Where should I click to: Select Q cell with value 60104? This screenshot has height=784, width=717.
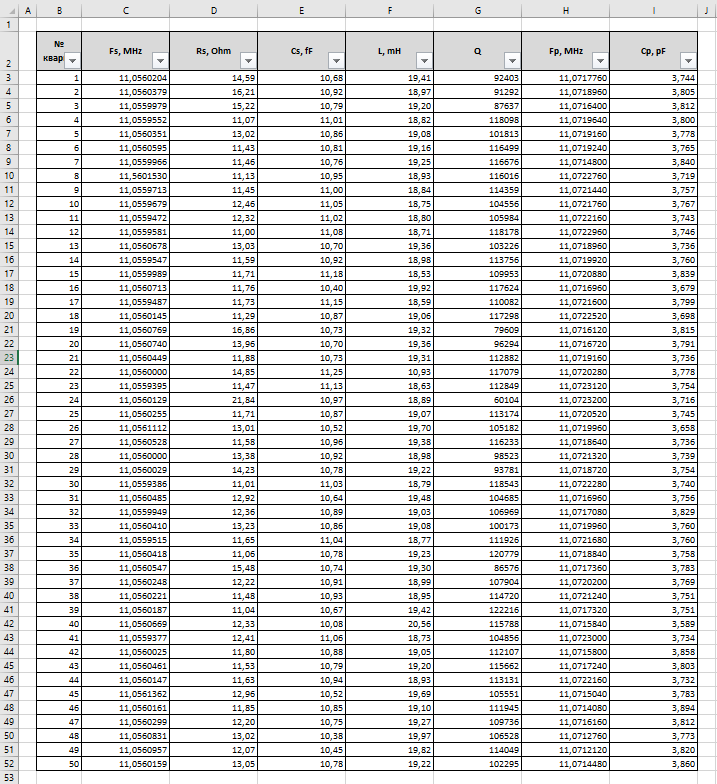[478, 400]
